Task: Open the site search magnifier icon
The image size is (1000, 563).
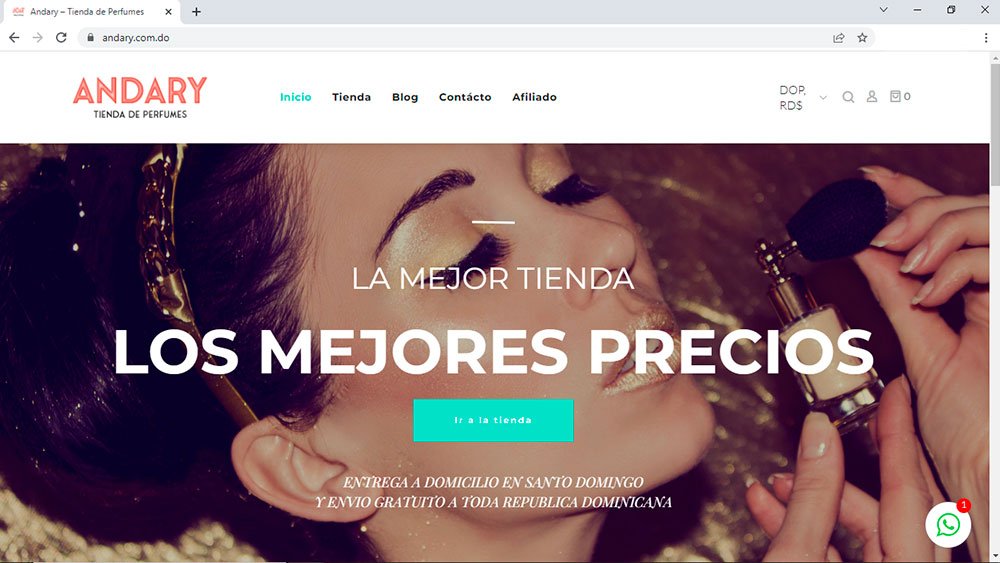Action: point(848,97)
